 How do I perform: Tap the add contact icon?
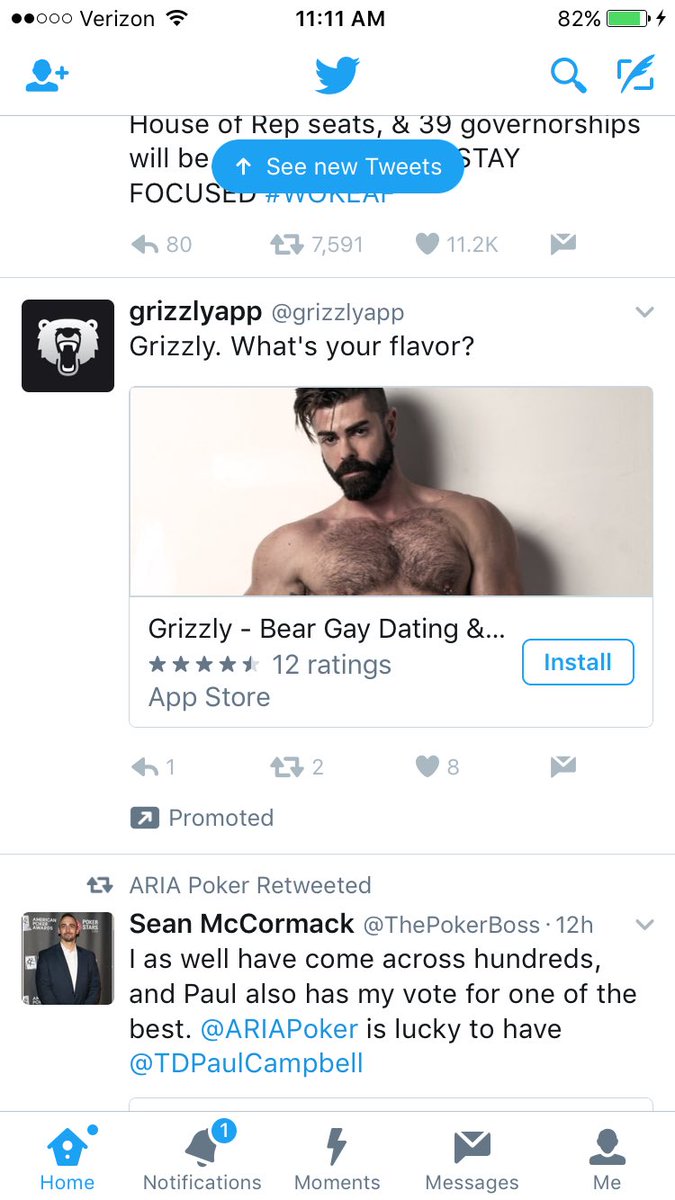(46, 75)
